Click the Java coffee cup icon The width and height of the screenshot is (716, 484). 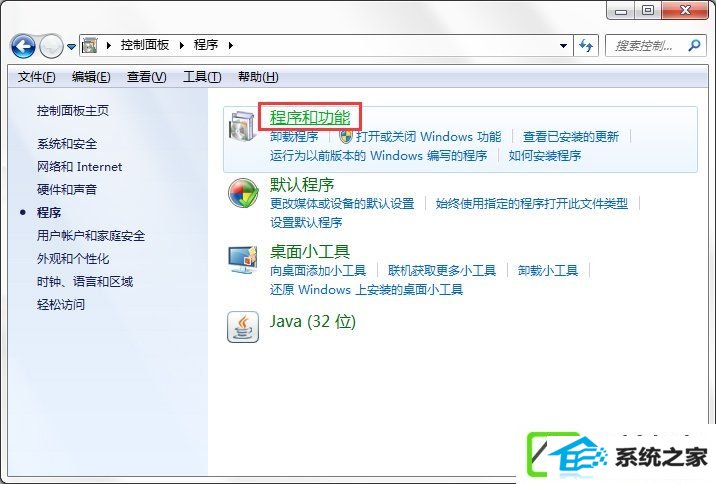243,327
